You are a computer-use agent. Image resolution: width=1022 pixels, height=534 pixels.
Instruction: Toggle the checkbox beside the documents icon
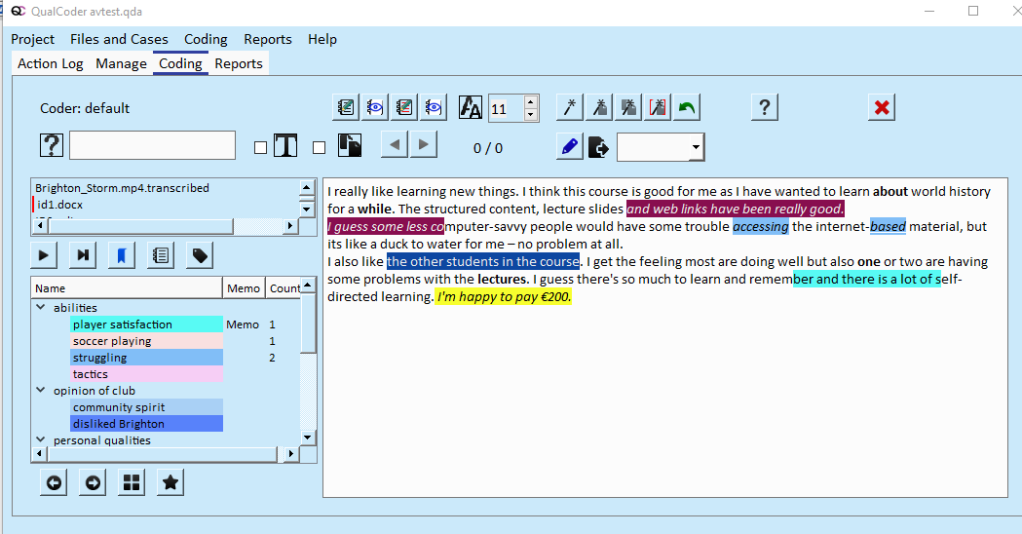[319, 148]
